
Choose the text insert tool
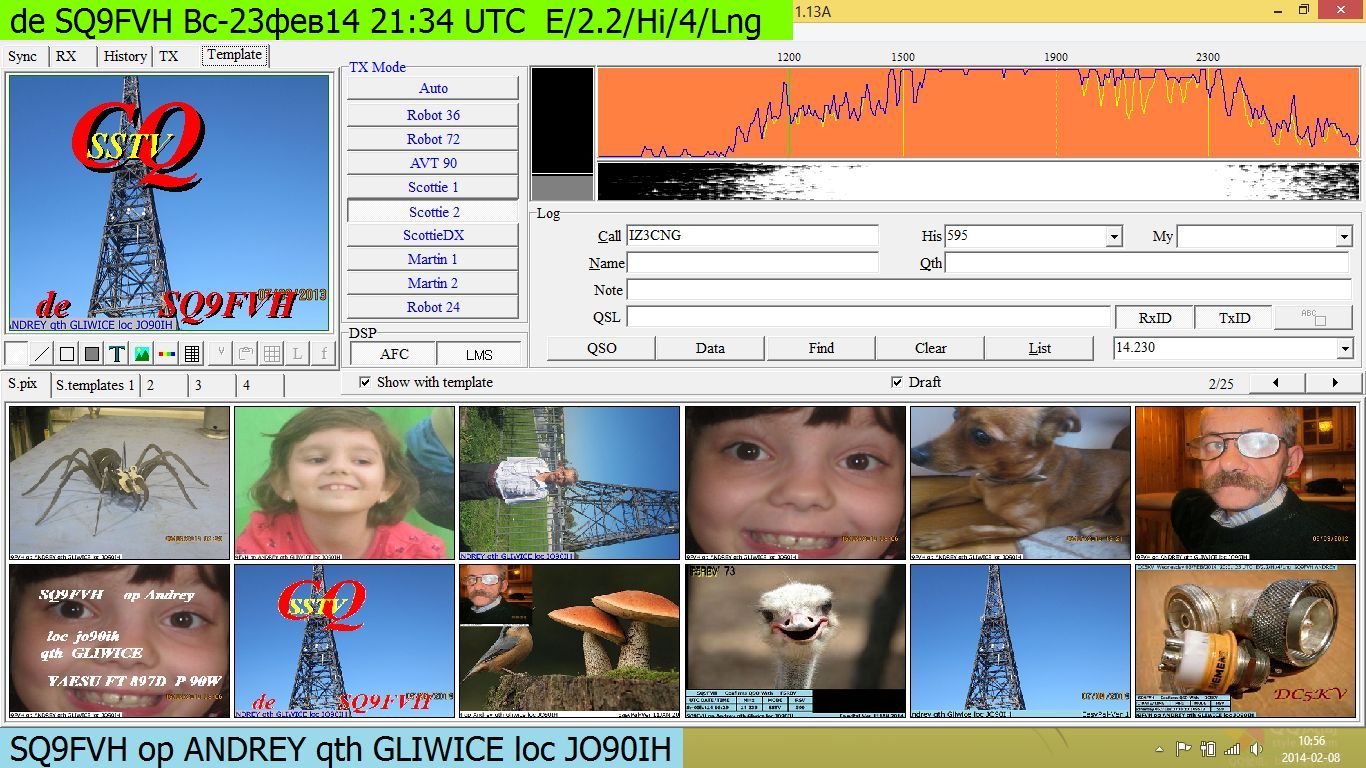click(x=117, y=353)
